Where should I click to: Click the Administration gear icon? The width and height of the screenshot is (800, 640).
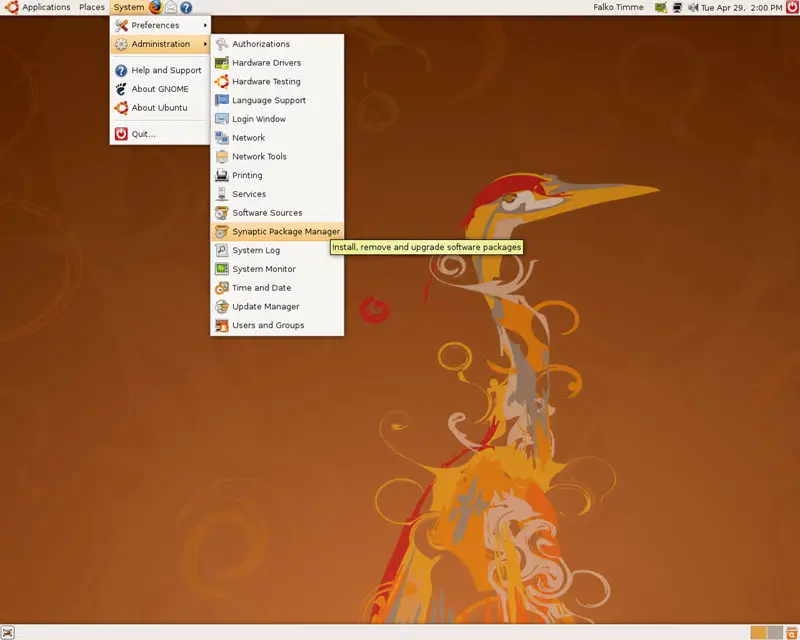pos(121,44)
